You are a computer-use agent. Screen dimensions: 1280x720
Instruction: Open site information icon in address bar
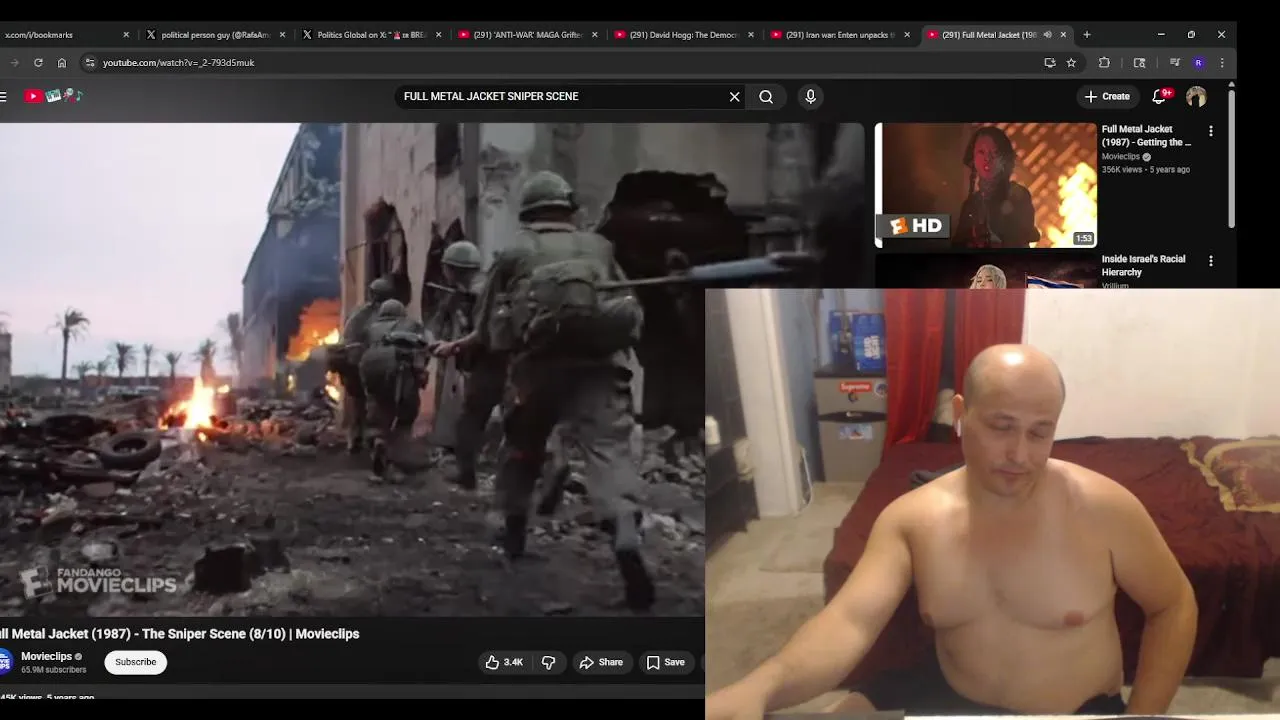(x=90, y=62)
